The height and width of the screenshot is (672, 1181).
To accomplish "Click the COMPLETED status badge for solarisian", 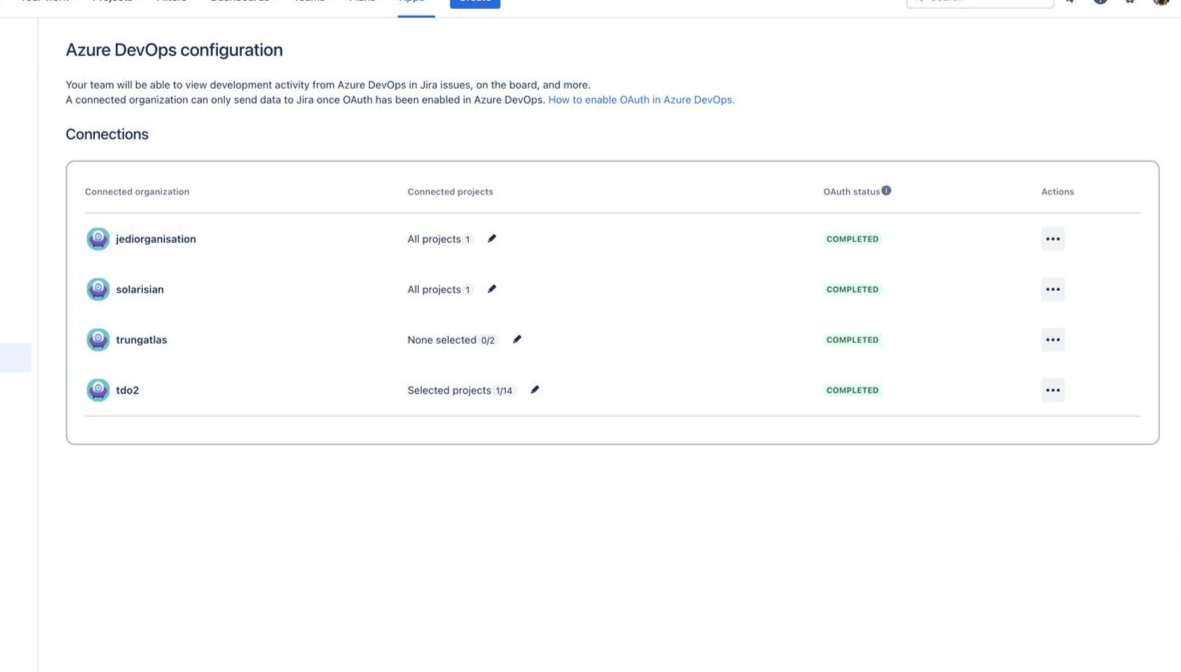I will [x=853, y=289].
